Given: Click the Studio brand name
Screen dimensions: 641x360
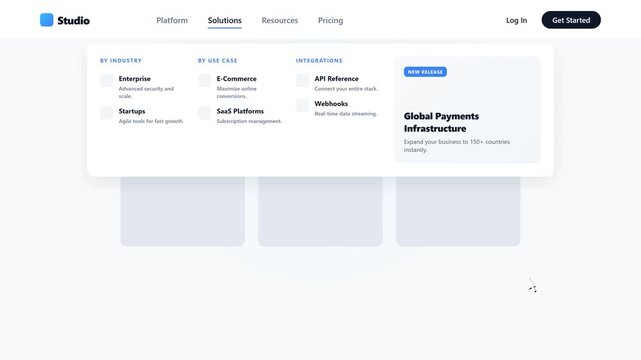Looking at the screenshot, I should tap(74, 20).
